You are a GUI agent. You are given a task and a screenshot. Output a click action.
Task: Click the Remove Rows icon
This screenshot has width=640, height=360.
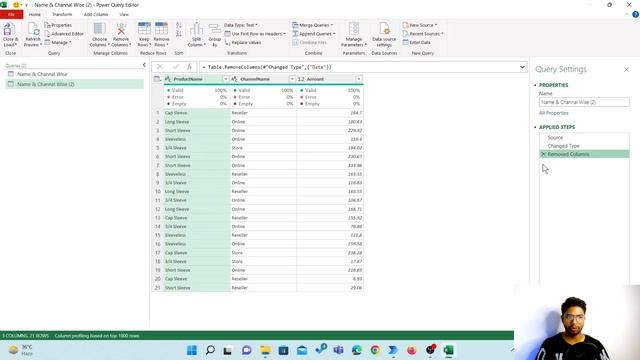click(x=161, y=29)
